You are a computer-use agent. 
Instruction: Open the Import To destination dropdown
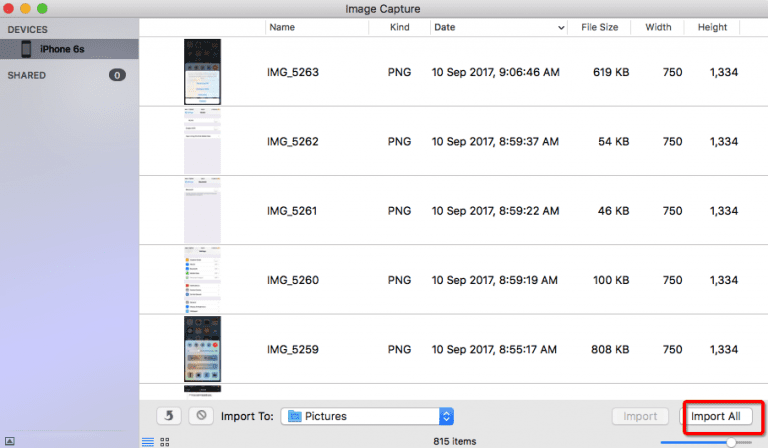446,416
